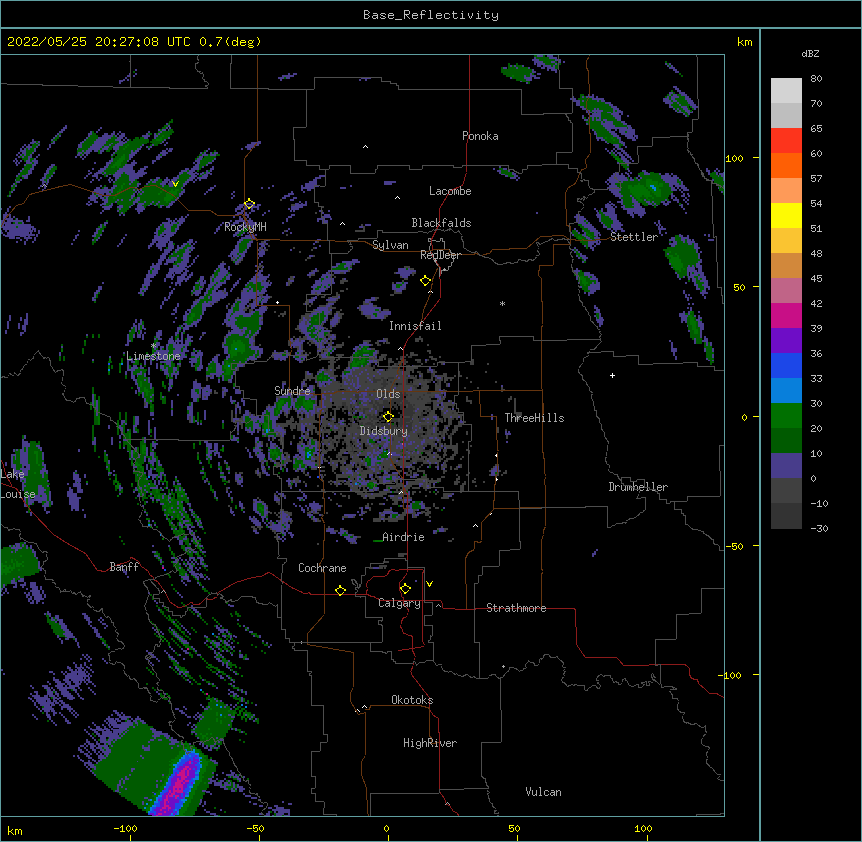Pick the light gray 80-70 dBZ legend swatch
The height and width of the screenshot is (842, 862).
pyautogui.click(x=786, y=91)
